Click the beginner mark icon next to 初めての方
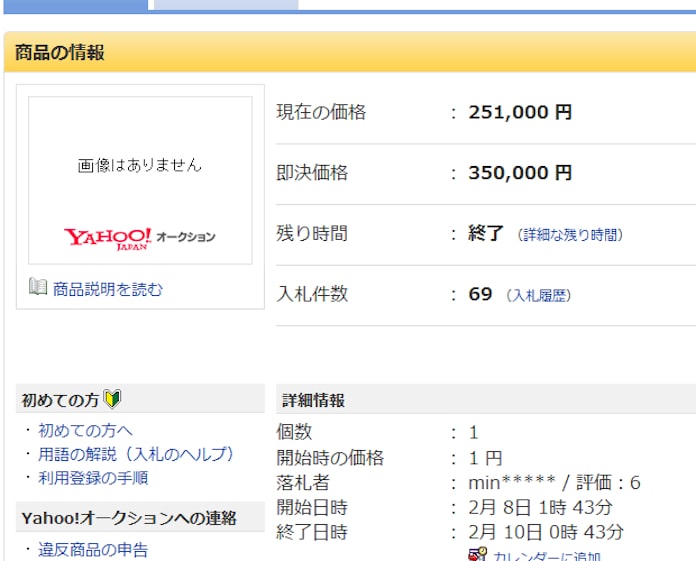 point(112,400)
